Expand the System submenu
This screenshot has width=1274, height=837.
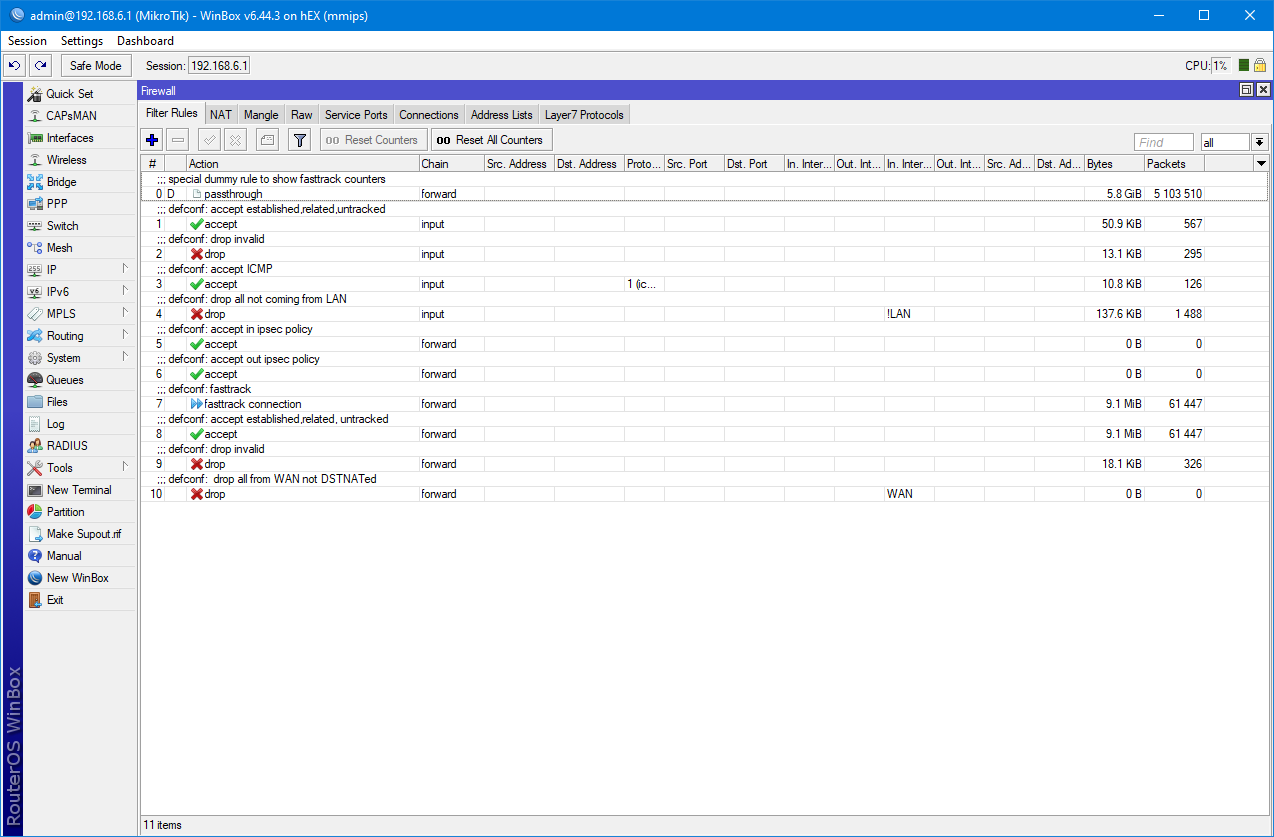click(79, 358)
